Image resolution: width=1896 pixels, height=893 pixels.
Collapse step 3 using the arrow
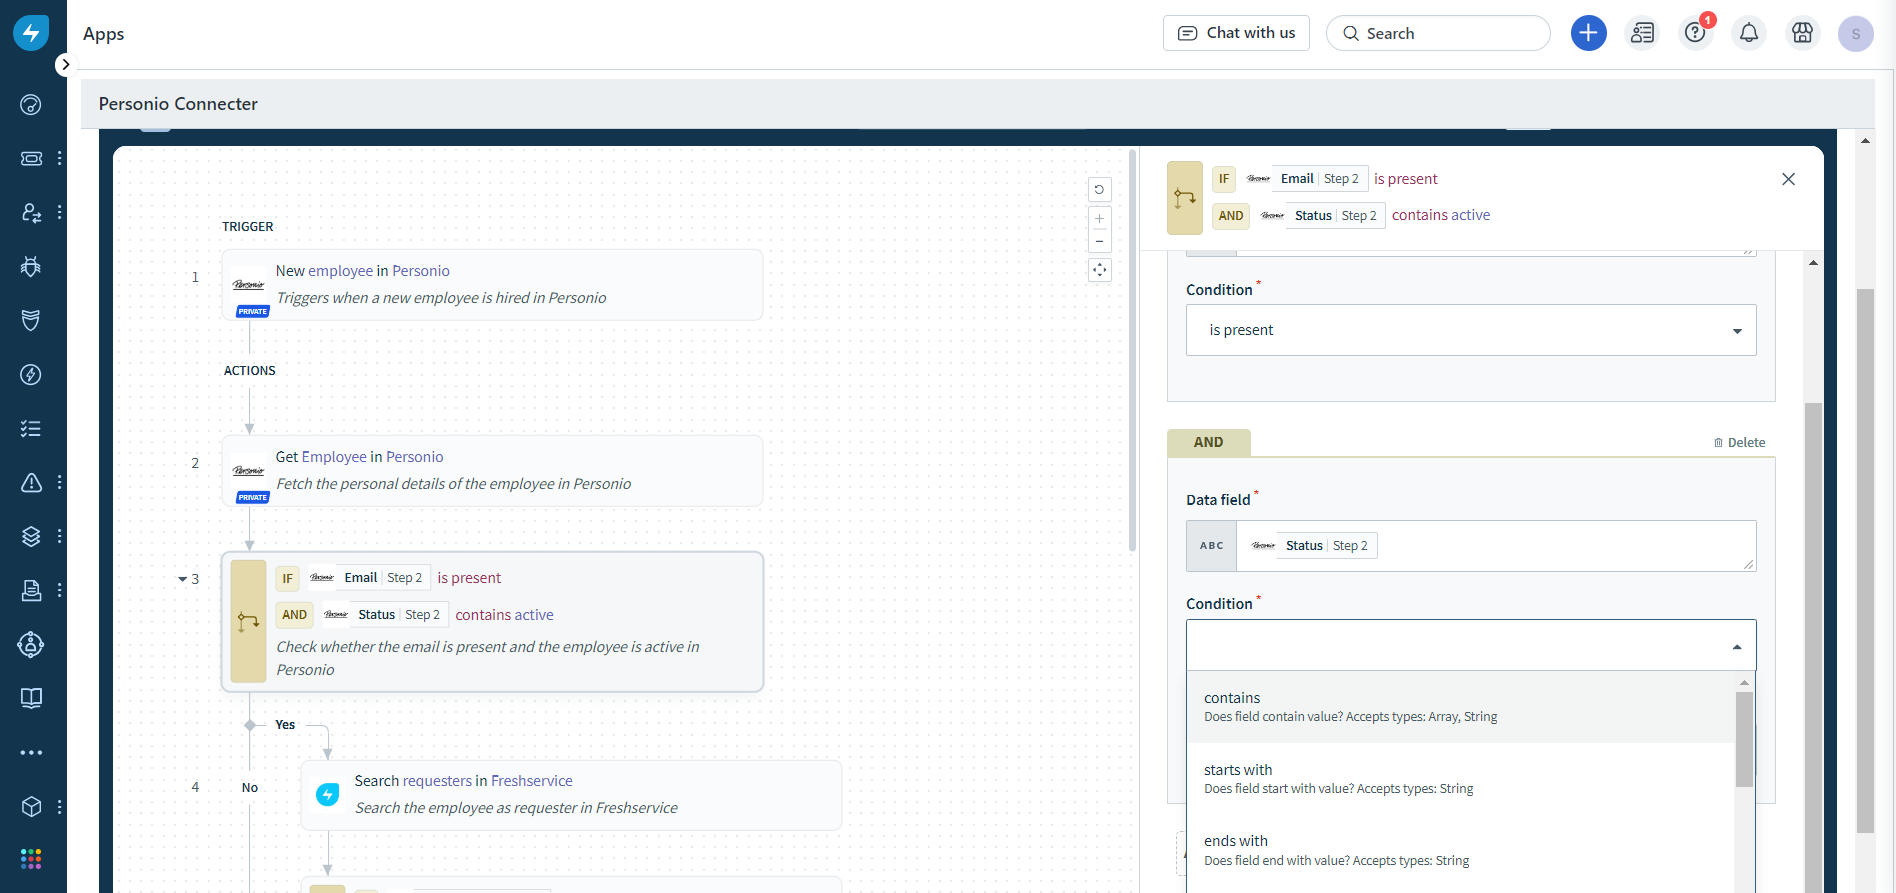182,579
